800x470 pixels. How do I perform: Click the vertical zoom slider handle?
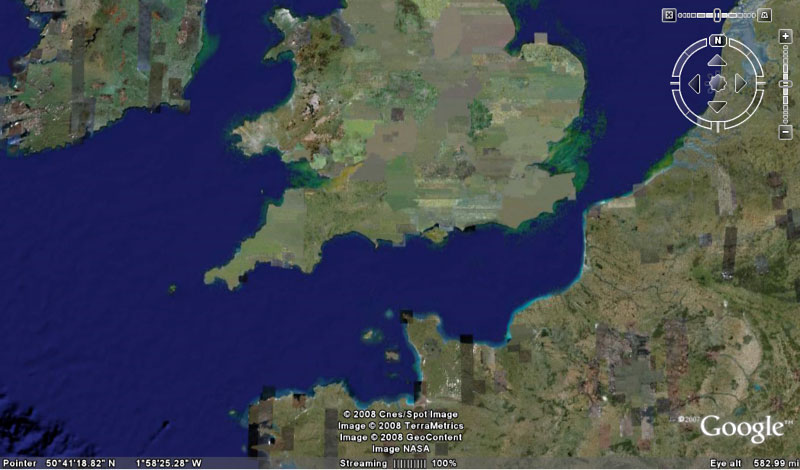click(x=783, y=85)
